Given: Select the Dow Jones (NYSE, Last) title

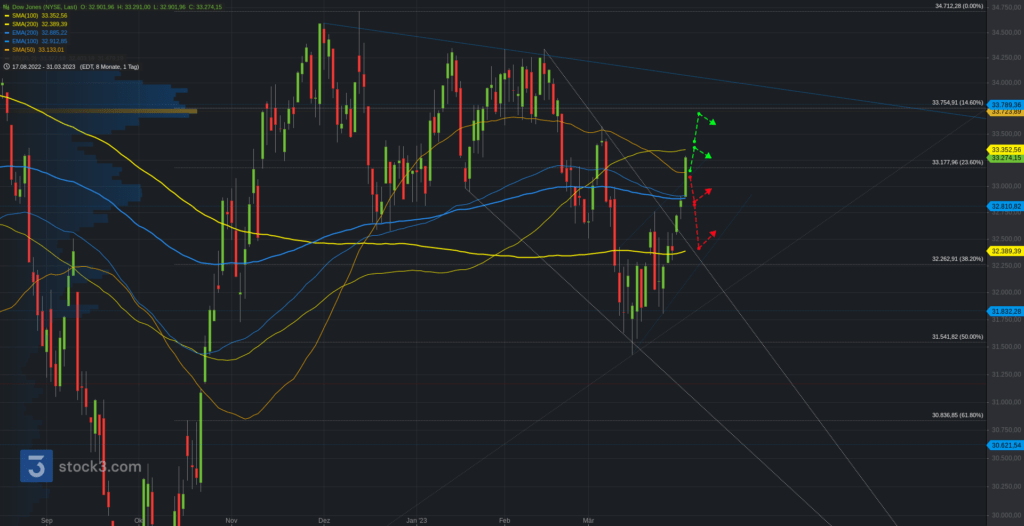Looking at the screenshot, I should (44, 7).
